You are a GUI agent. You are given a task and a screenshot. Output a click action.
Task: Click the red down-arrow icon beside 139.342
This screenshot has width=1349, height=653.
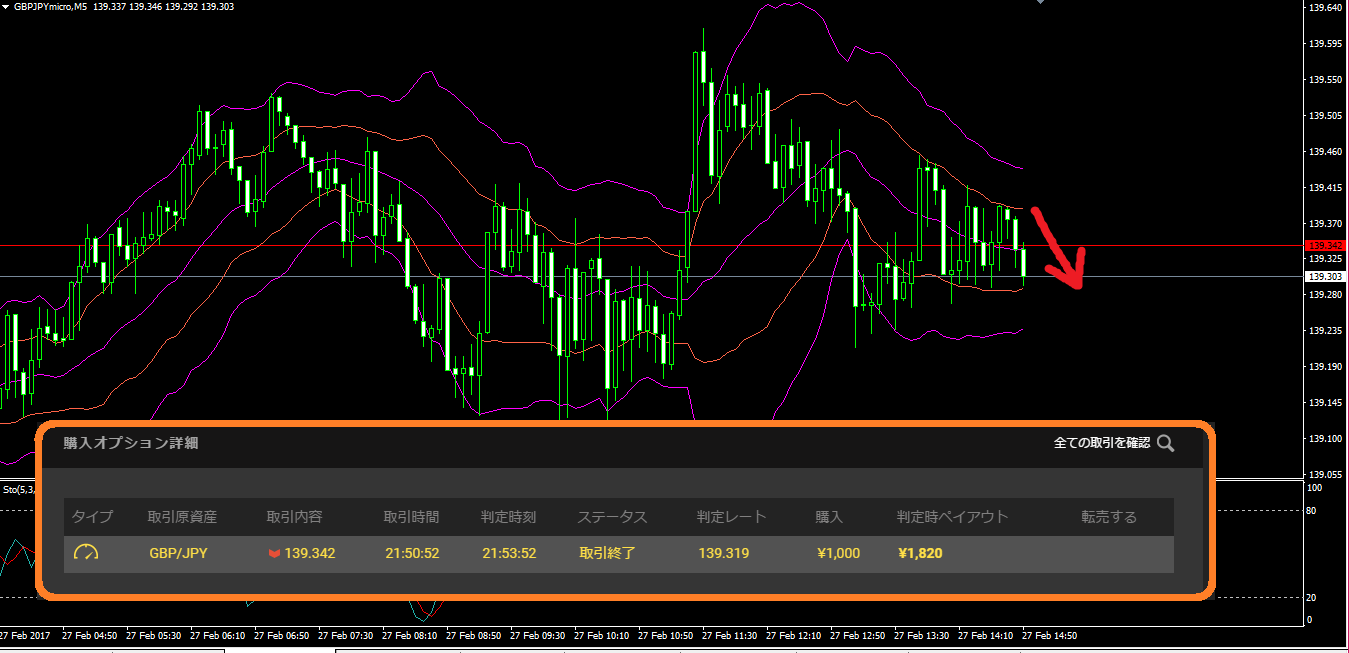pos(274,554)
